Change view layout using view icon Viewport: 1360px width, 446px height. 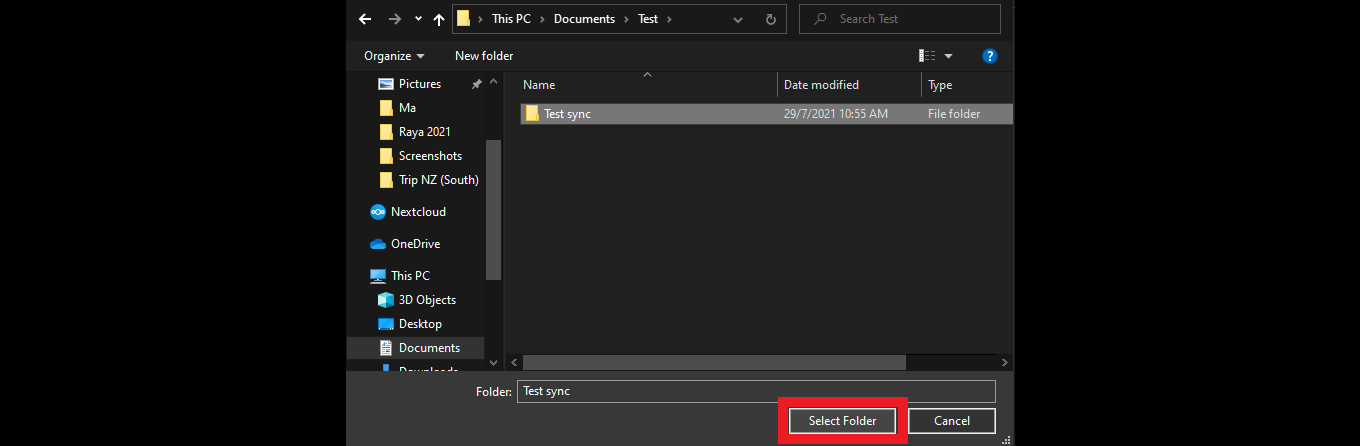coord(927,56)
